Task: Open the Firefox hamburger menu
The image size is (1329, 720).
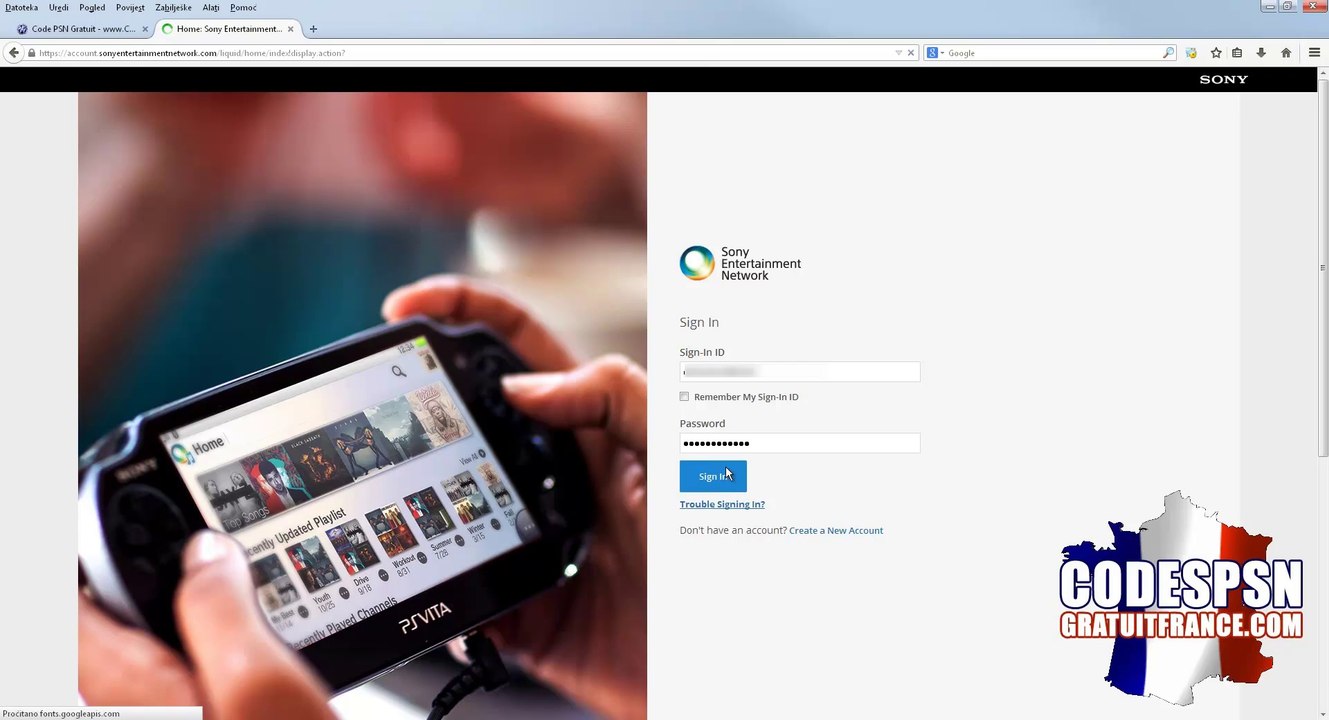Action: coord(1314,53)
